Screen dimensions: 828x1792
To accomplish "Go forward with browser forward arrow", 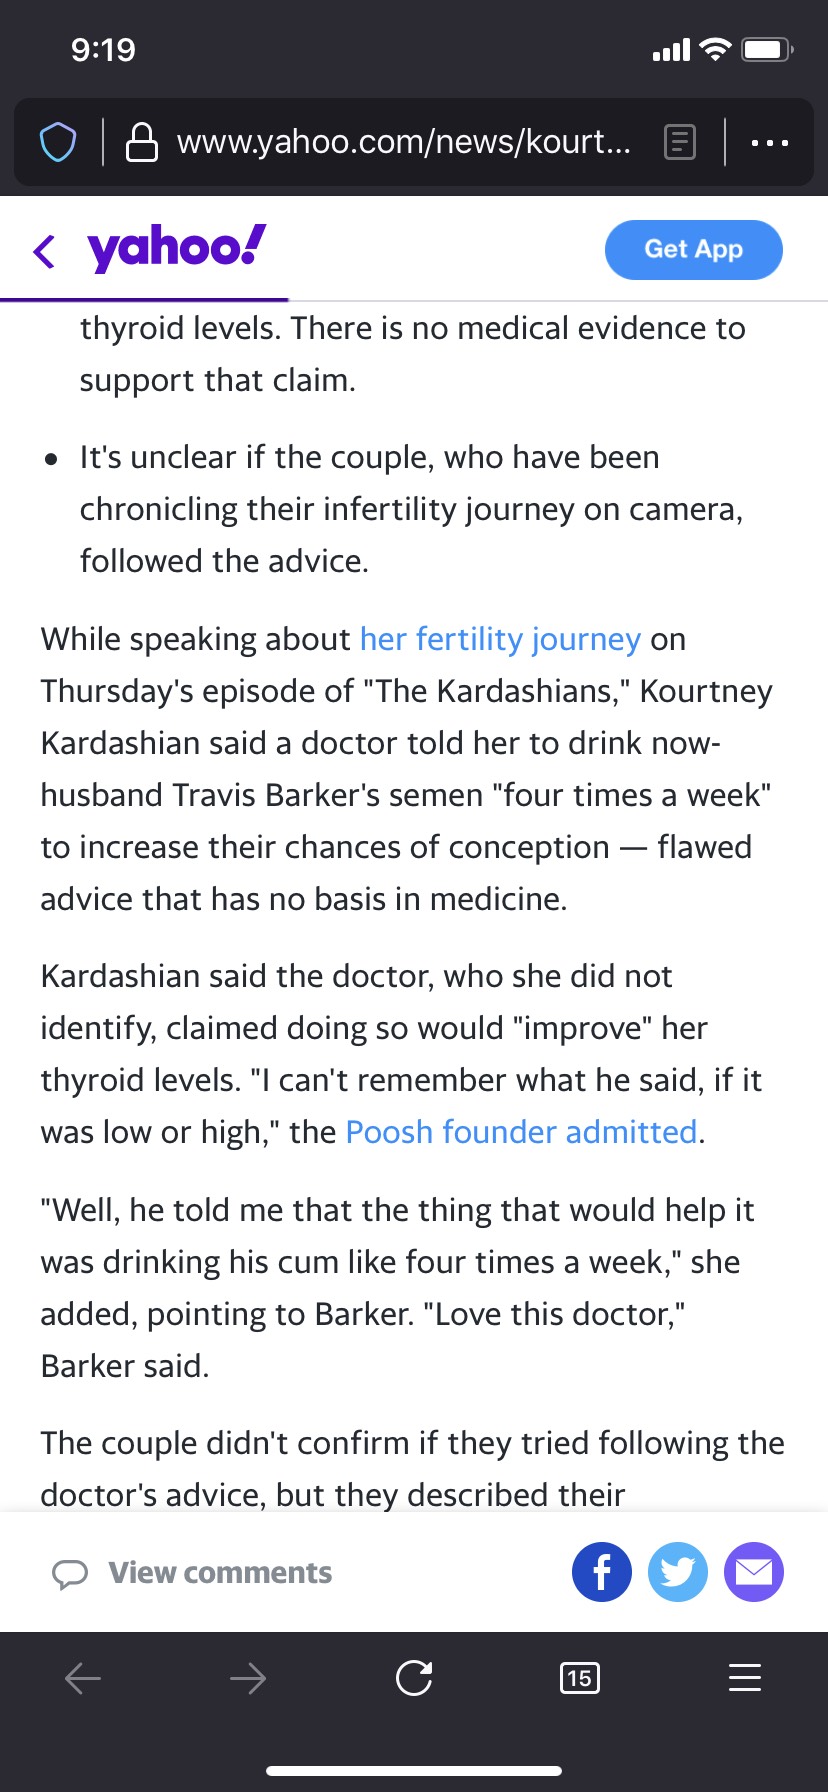I will click(x=248, y=1678).
